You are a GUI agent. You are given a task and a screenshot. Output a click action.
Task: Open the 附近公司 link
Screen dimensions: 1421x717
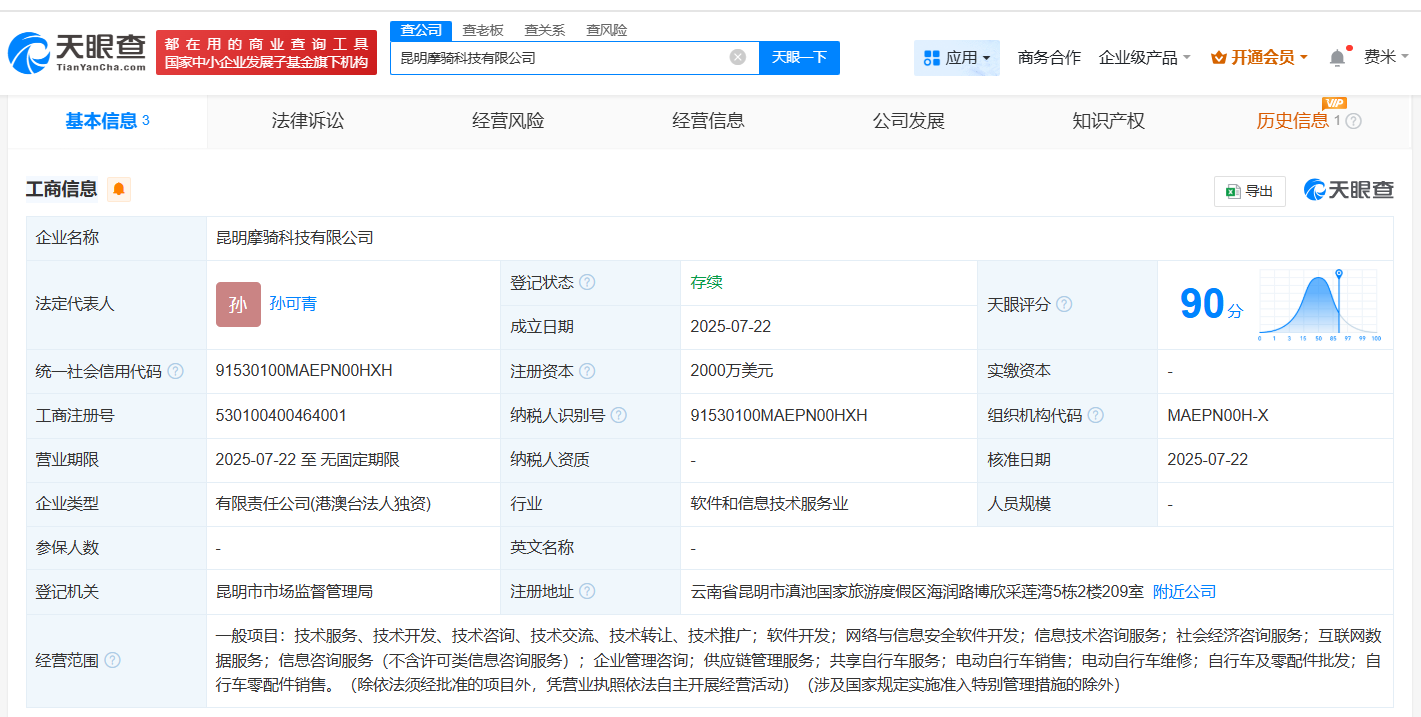click(x=1184, y=591)
